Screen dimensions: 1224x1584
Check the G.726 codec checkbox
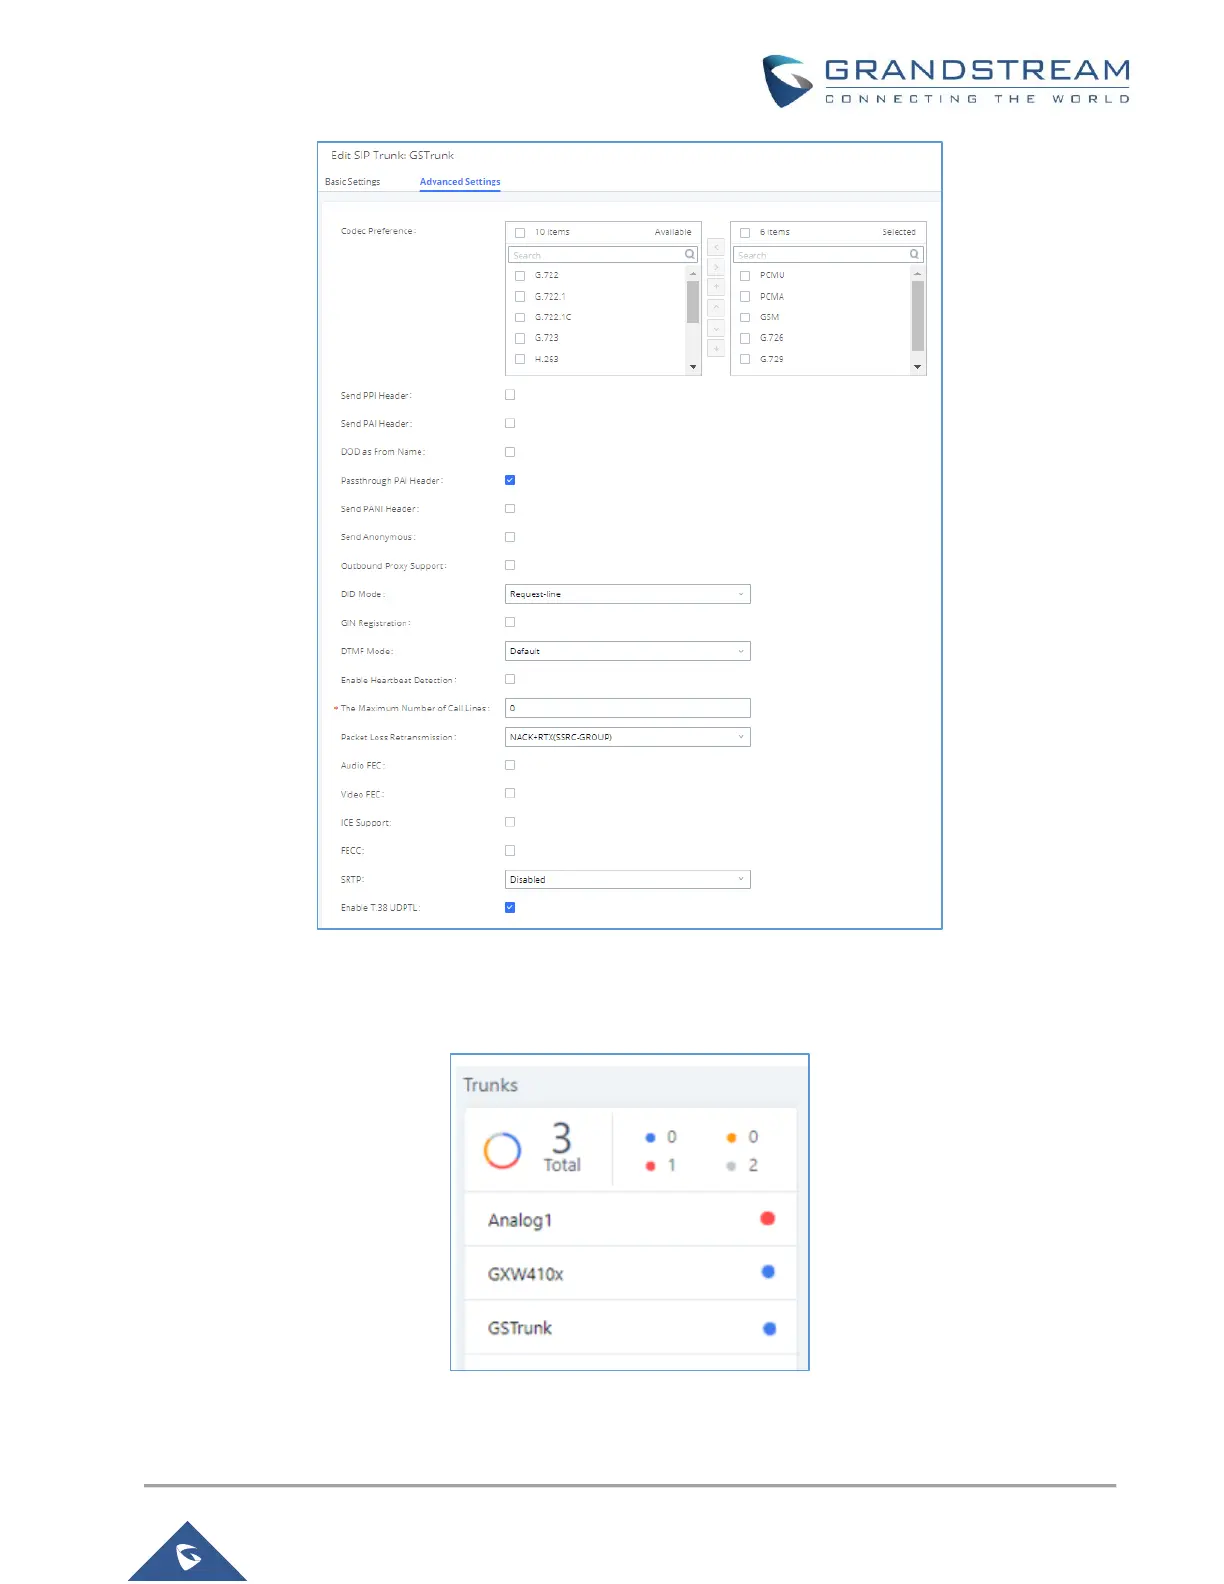coord(745,338)
